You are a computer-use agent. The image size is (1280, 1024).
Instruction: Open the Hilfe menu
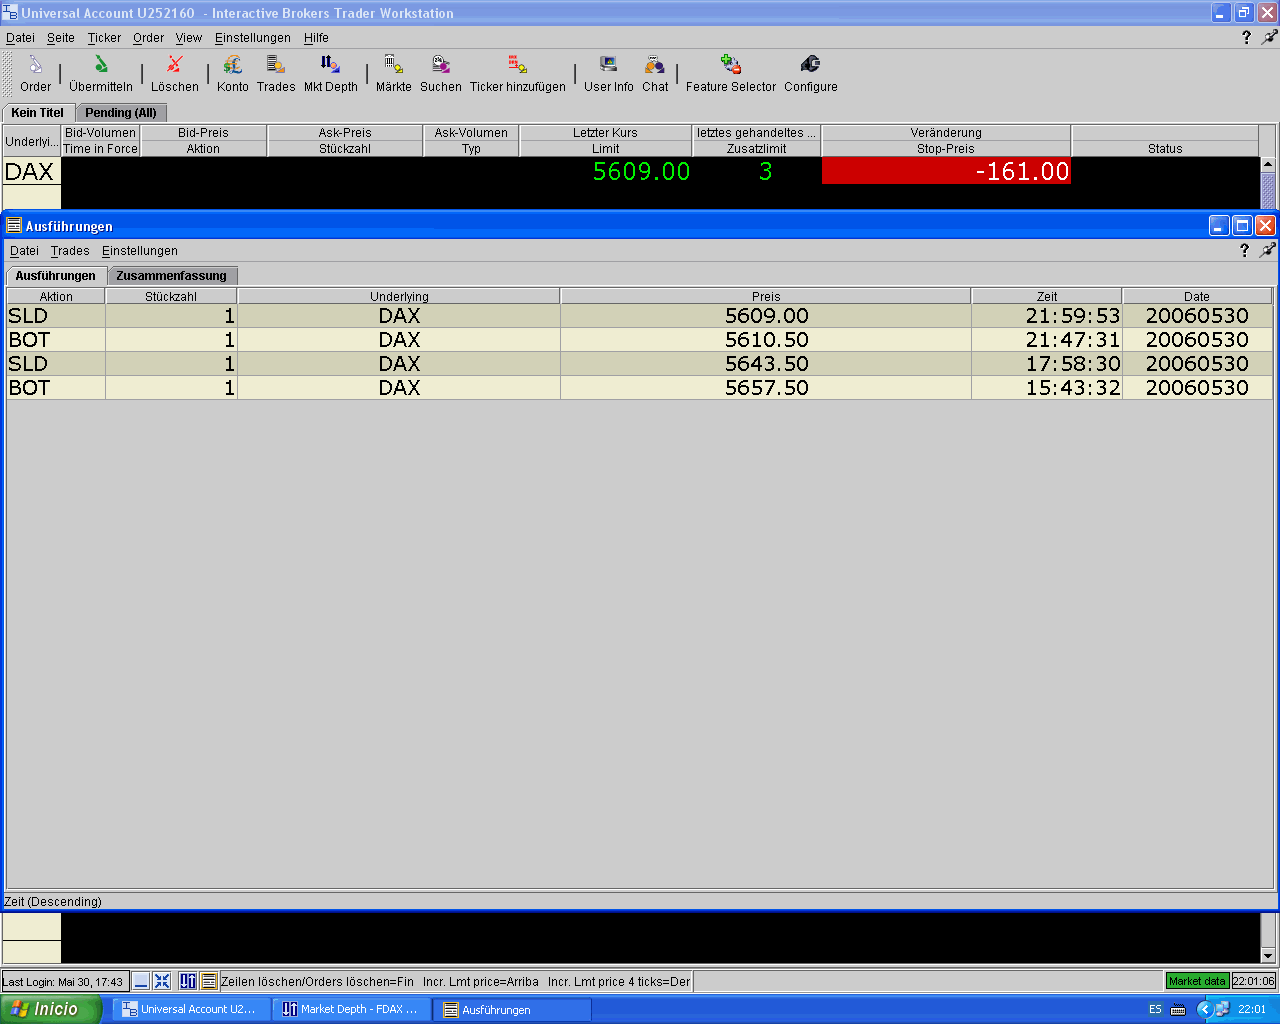click(316, 38)
